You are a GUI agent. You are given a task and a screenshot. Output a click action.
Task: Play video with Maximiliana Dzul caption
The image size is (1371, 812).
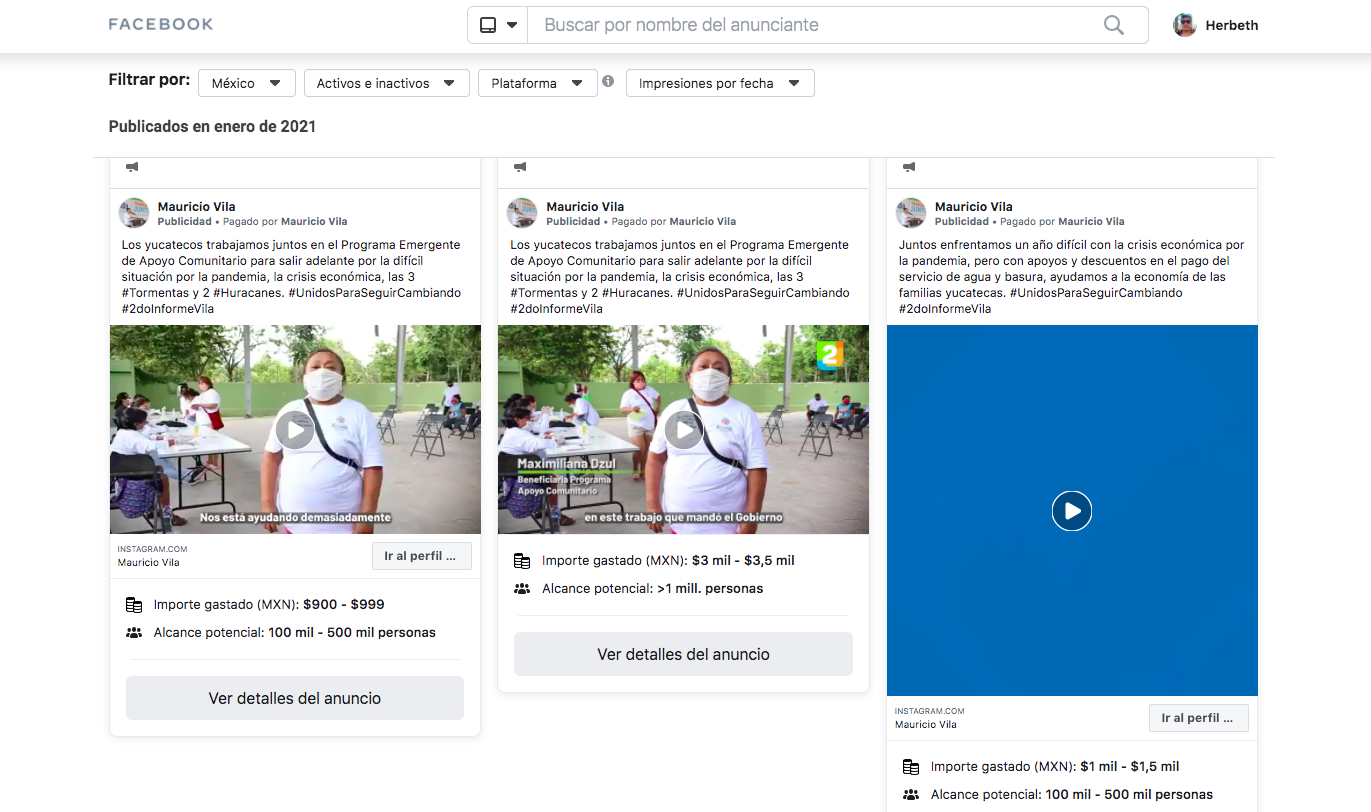click(x=684, y=430)
